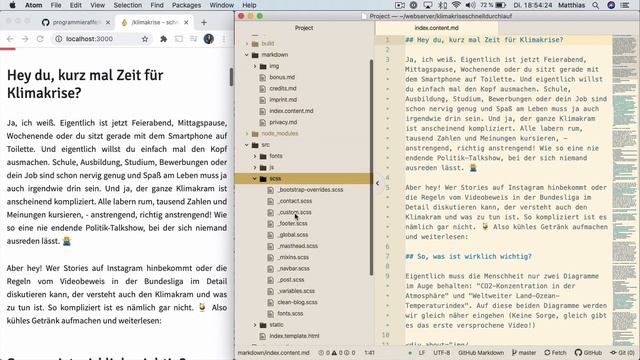Open index.template.html file
This screenshot has width=640, height=360.
294,336
